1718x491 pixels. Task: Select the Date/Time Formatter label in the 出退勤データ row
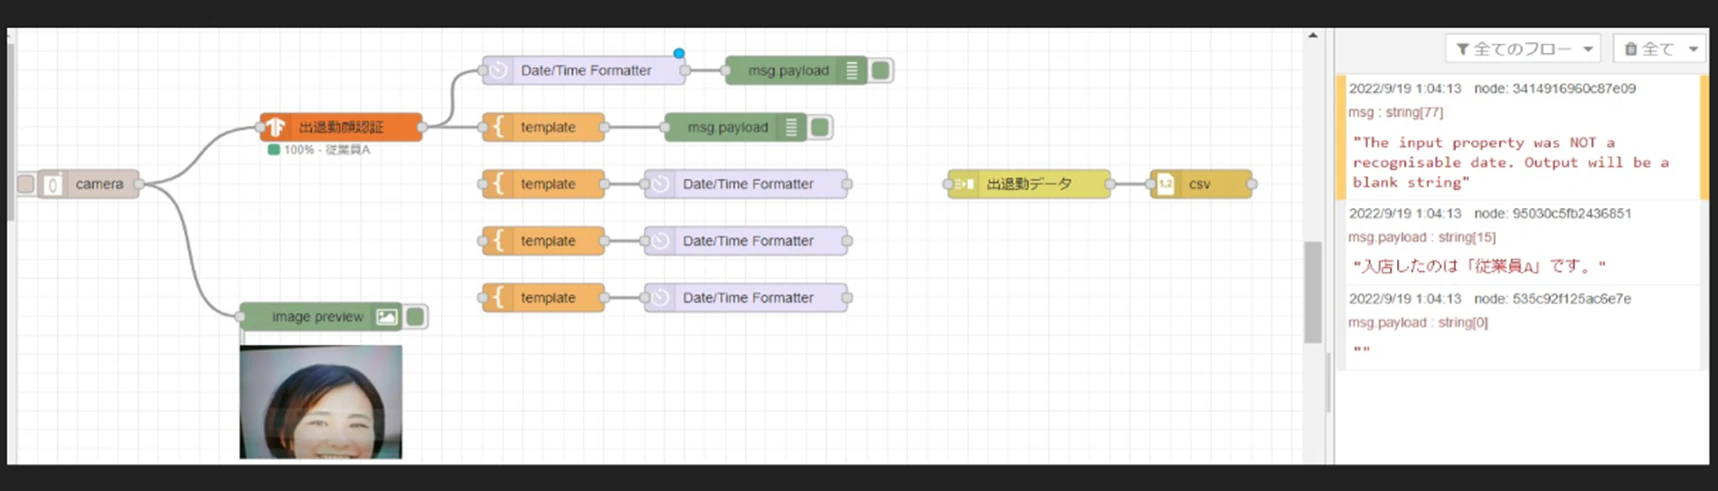coord(748,184)
